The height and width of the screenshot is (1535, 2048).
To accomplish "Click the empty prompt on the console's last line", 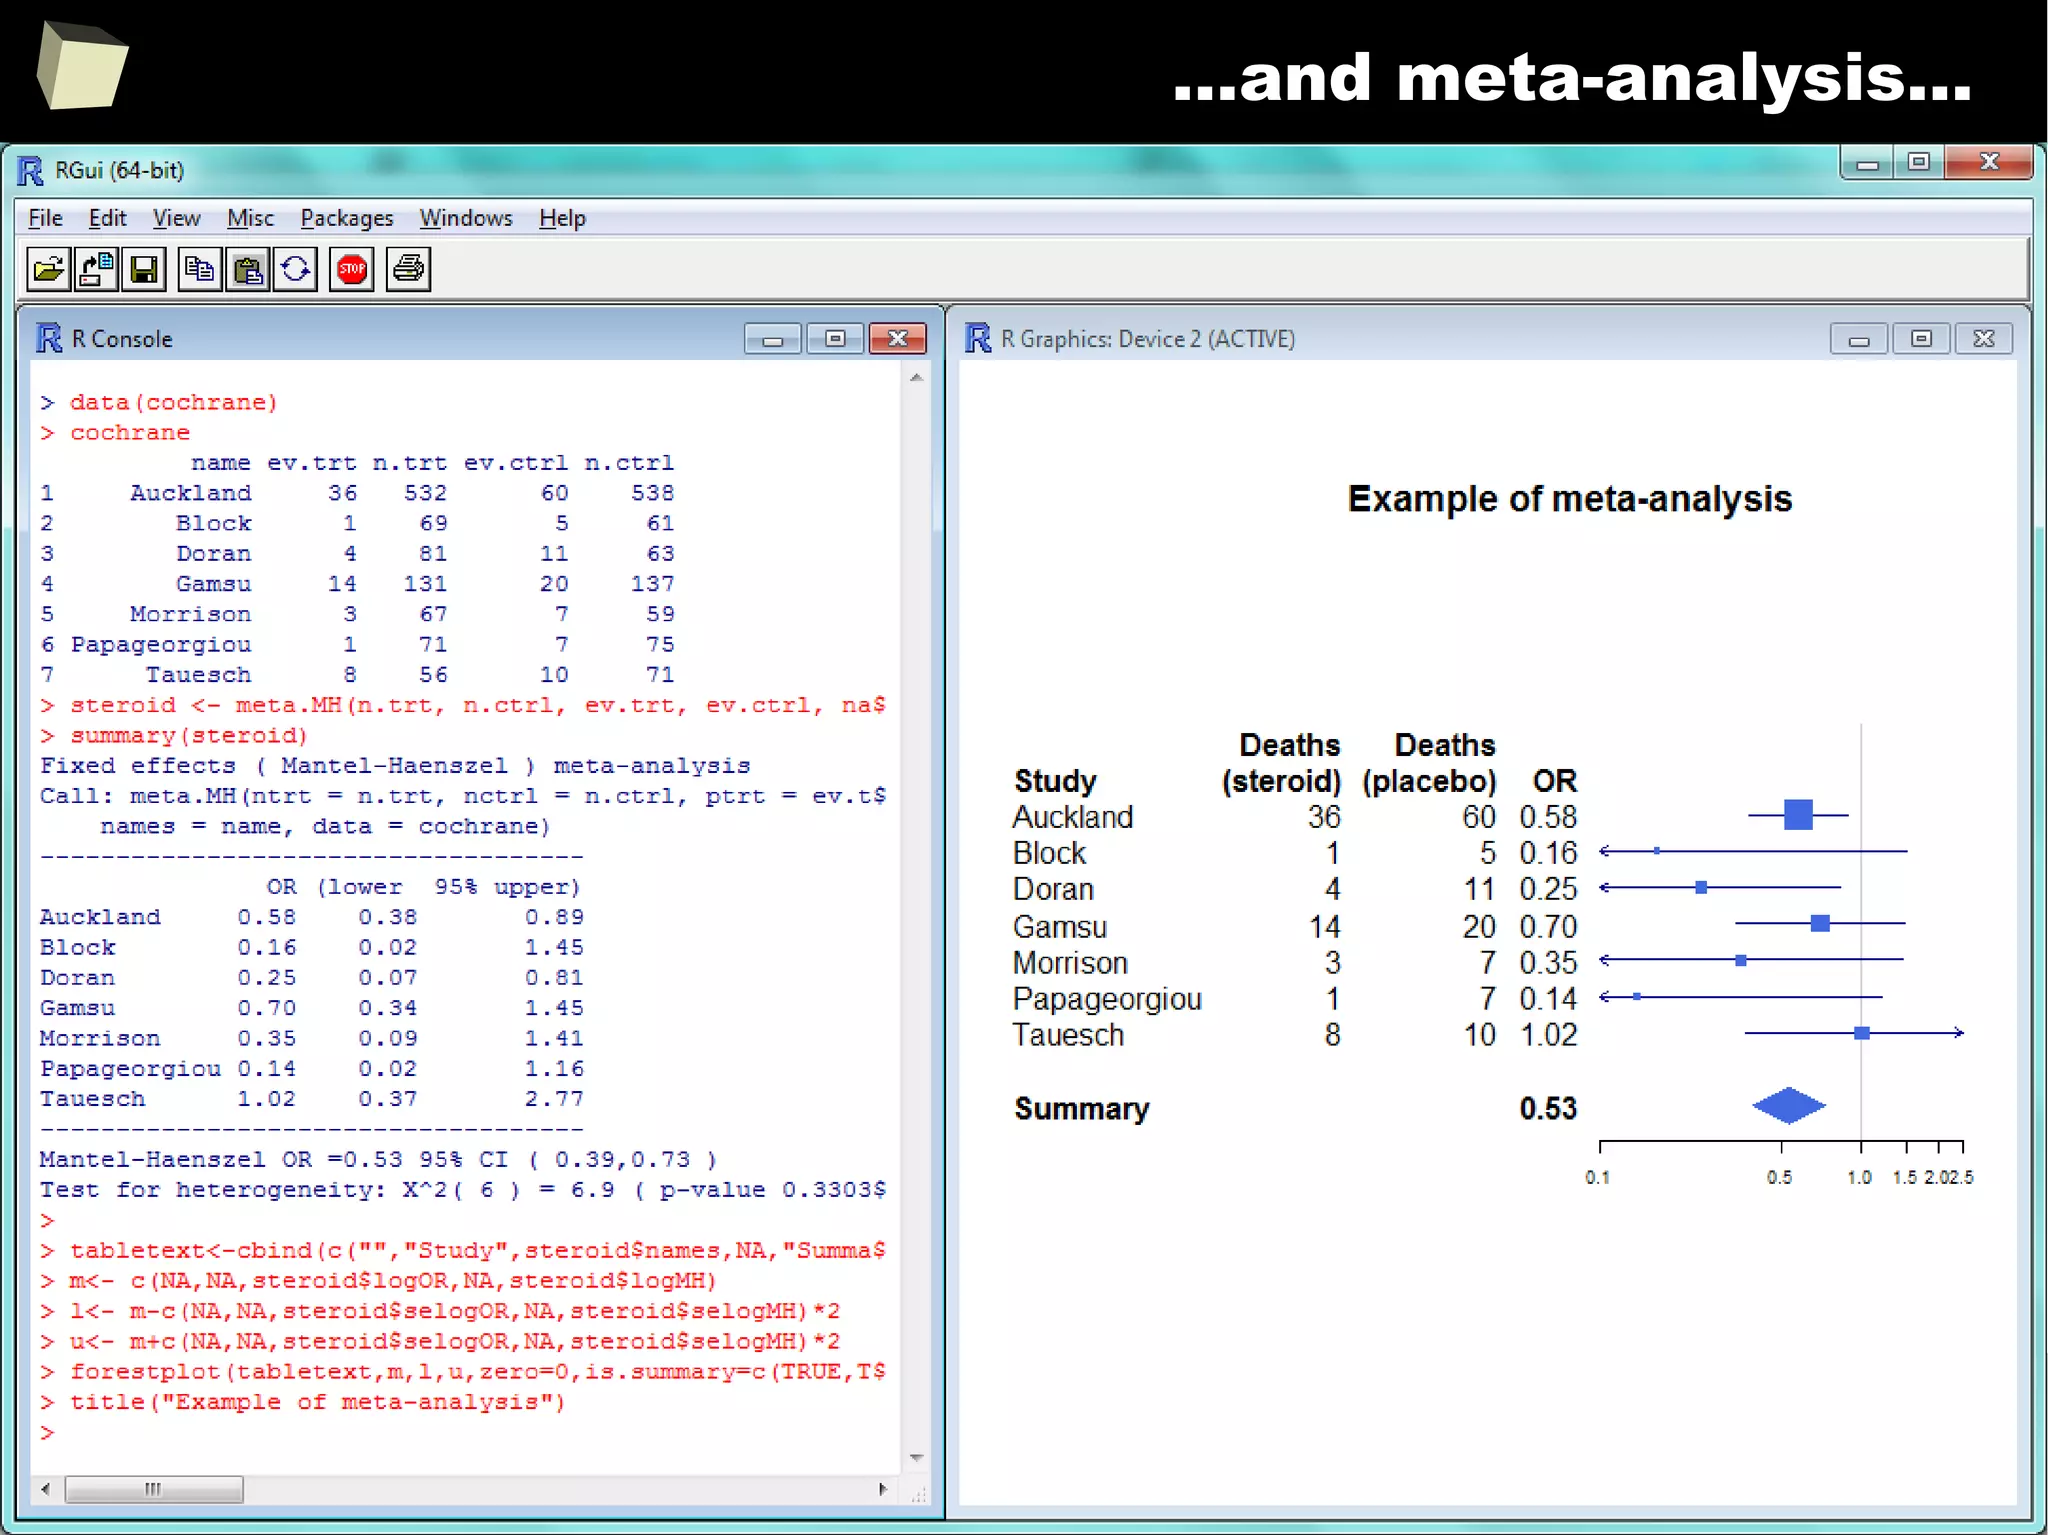I will (x=46, y=1432).
